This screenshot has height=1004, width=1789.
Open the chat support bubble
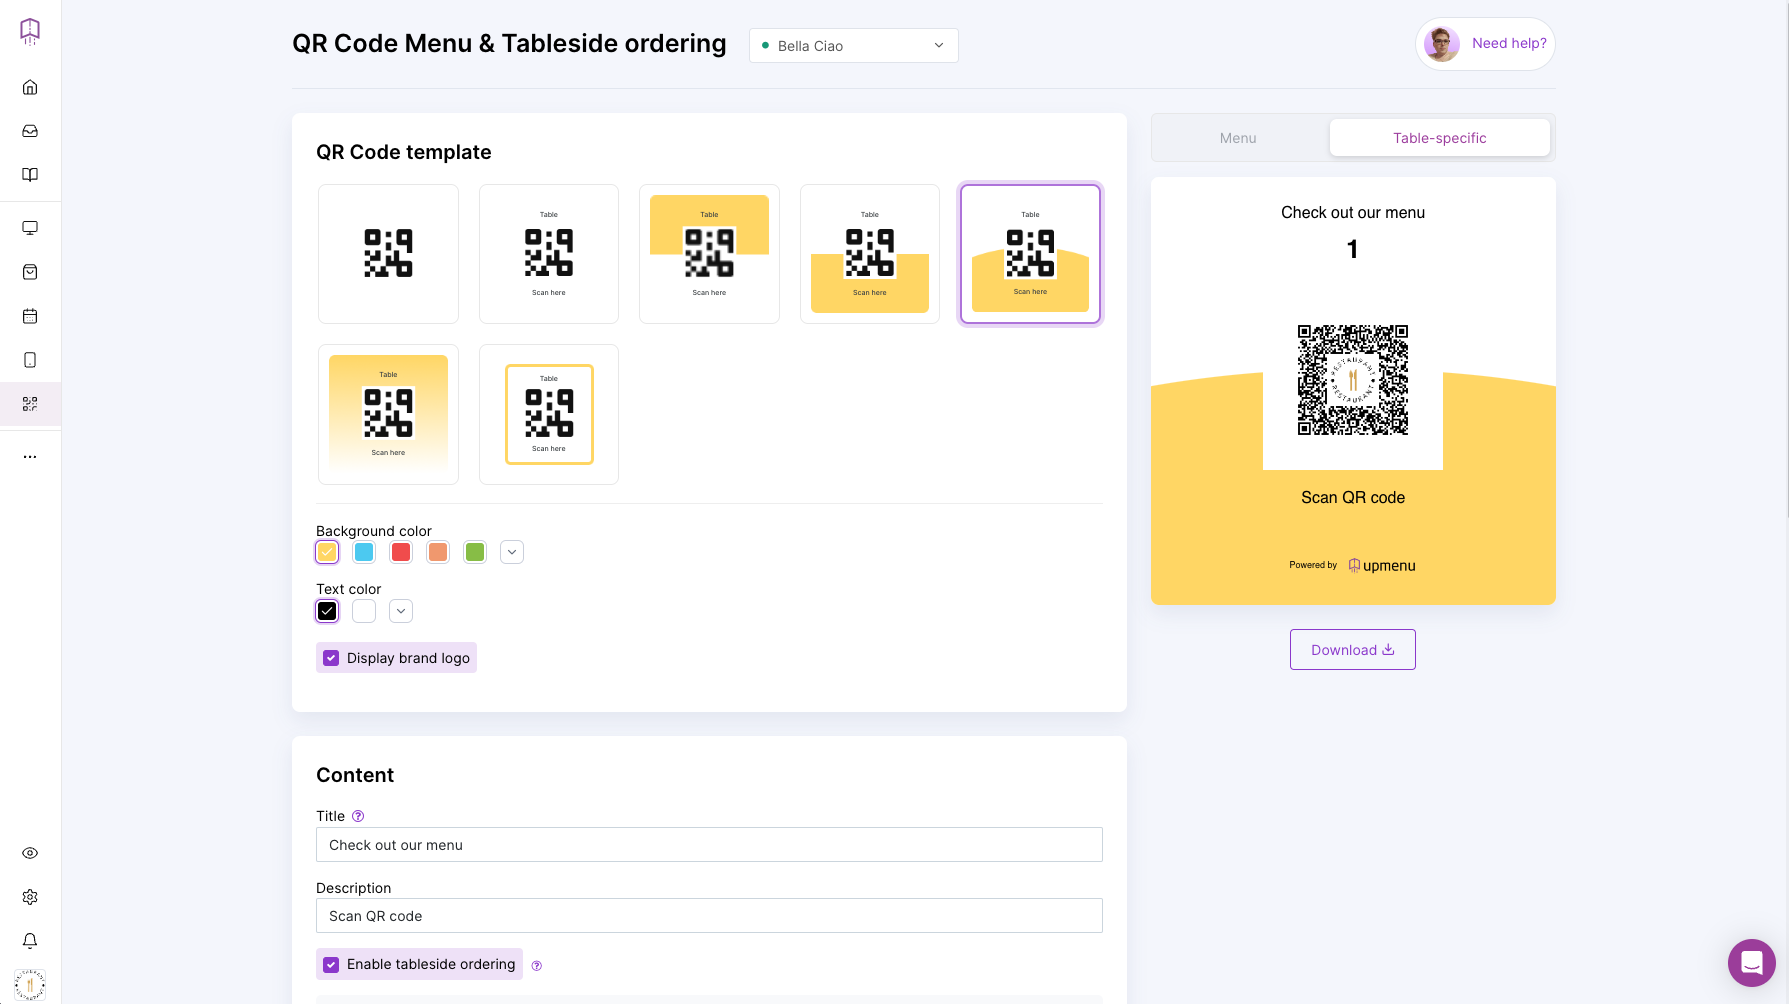coord(1752,963)
